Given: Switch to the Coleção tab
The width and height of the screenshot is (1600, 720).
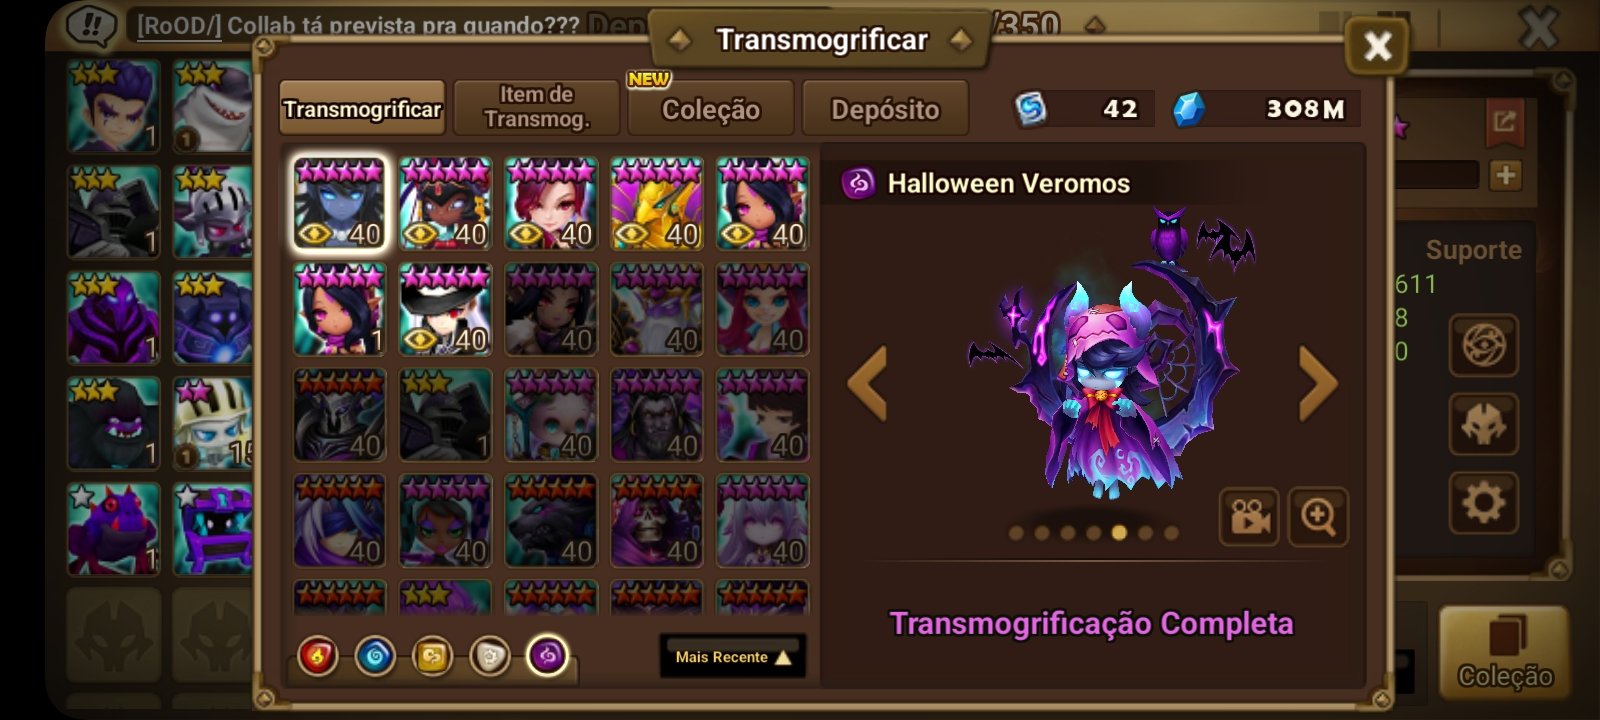Looking at the screenshot, I should [711, 108].
